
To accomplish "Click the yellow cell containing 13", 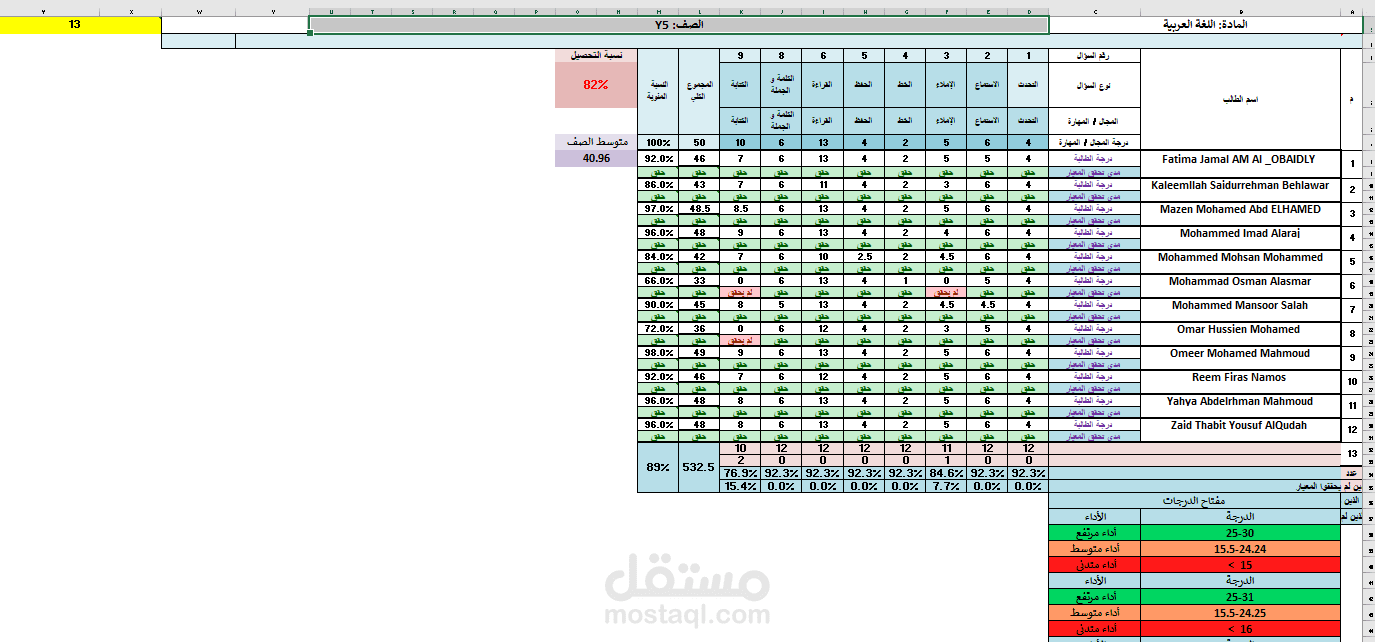I will pyautogui.click(x=75, y=24).
